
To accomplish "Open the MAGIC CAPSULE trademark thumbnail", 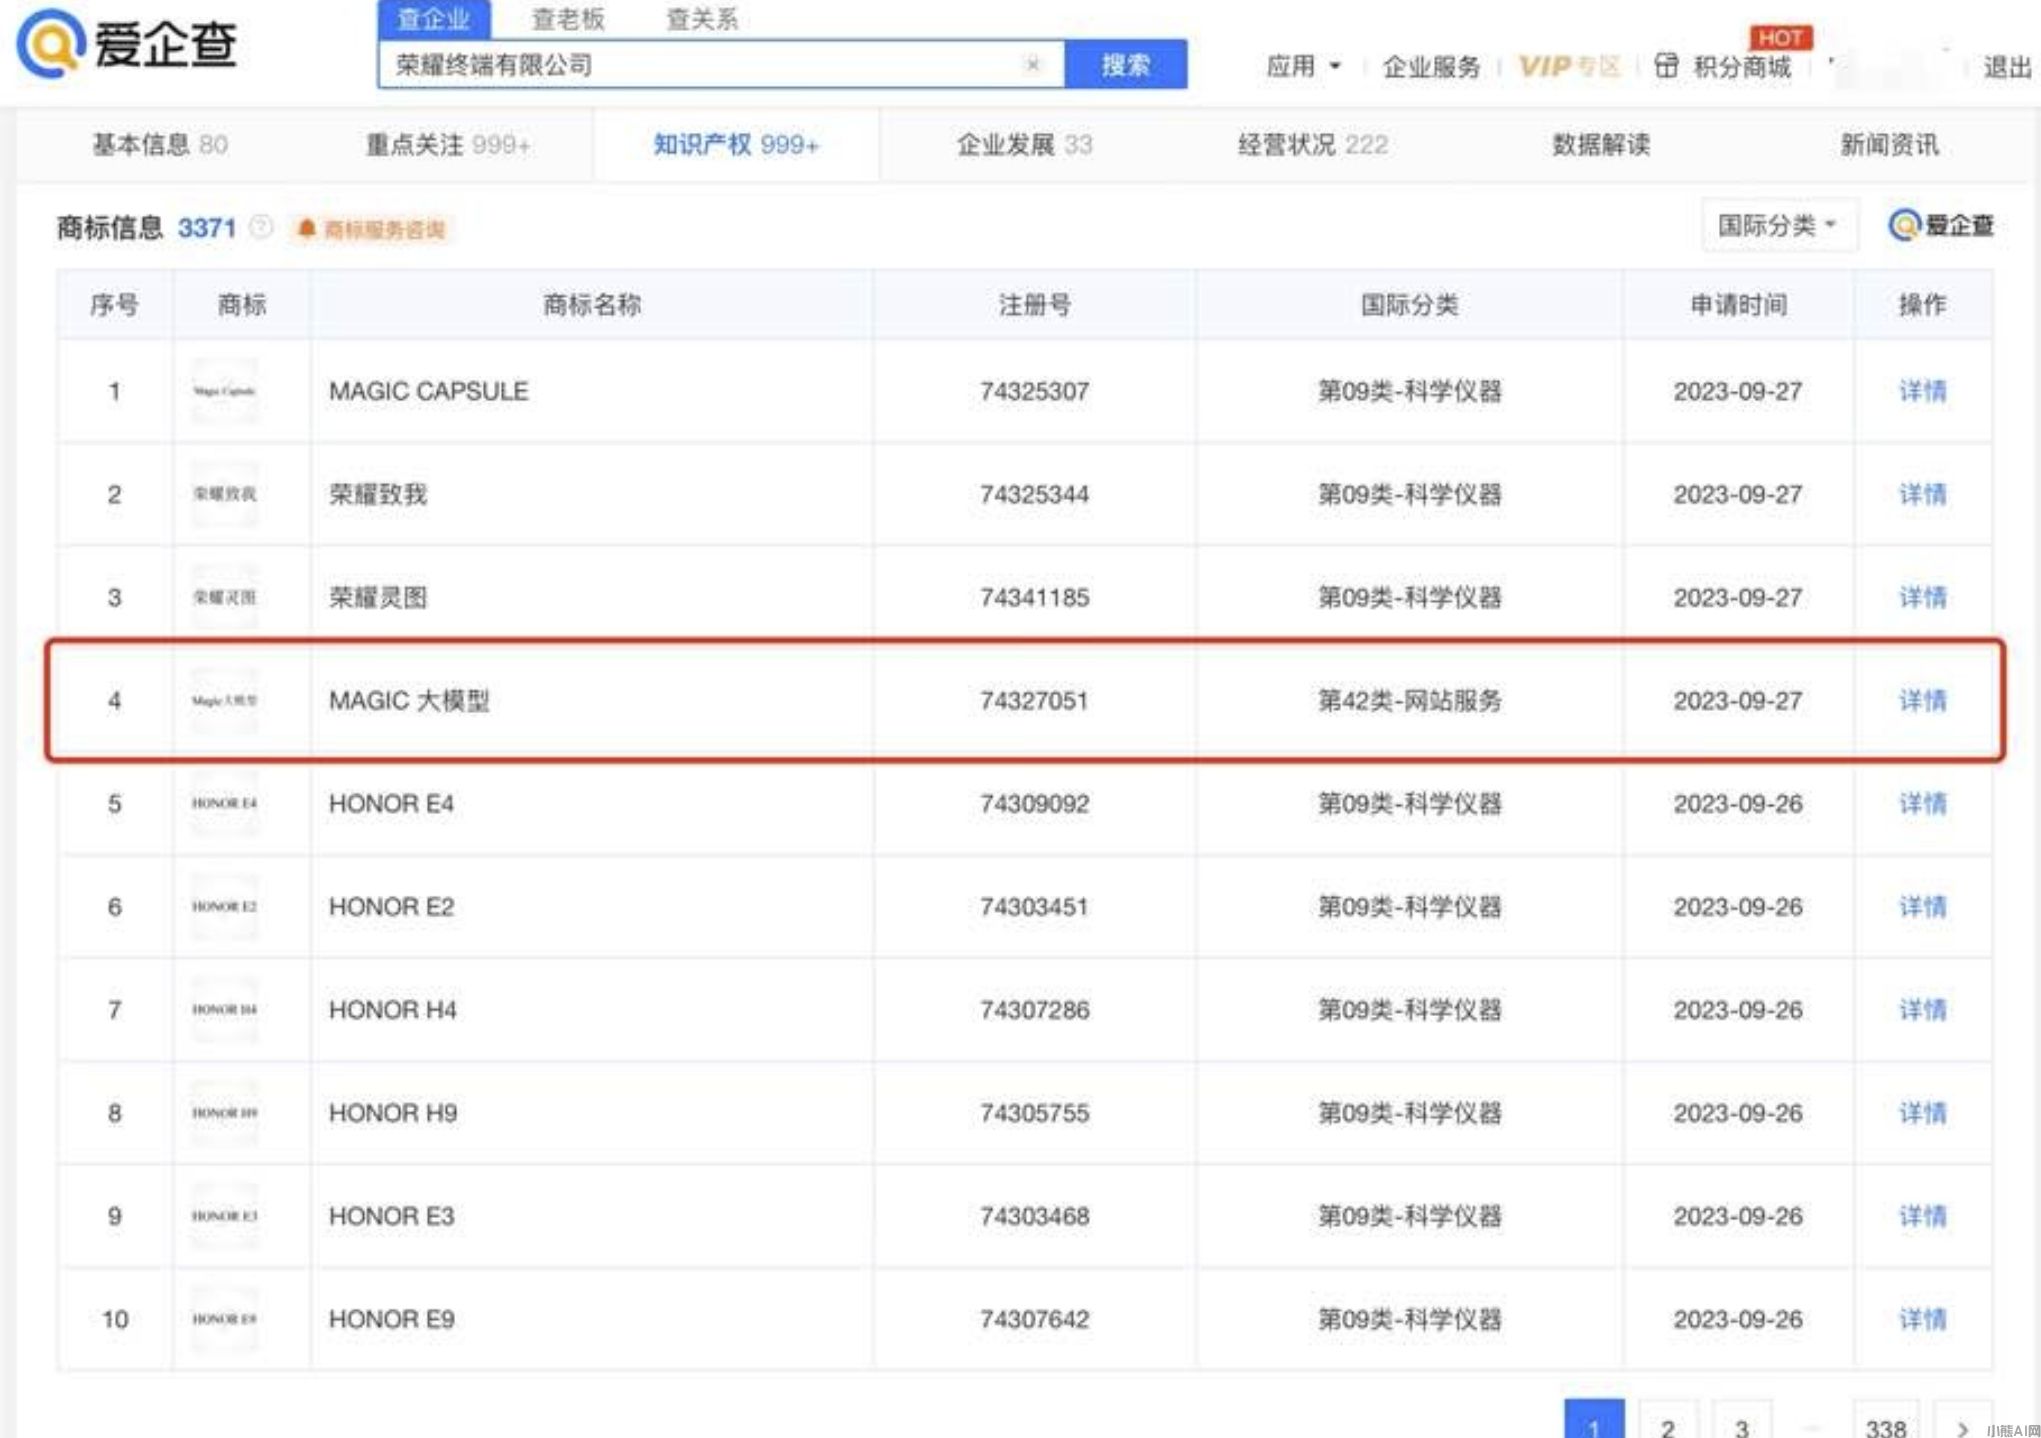I will [x=225, y=391].
